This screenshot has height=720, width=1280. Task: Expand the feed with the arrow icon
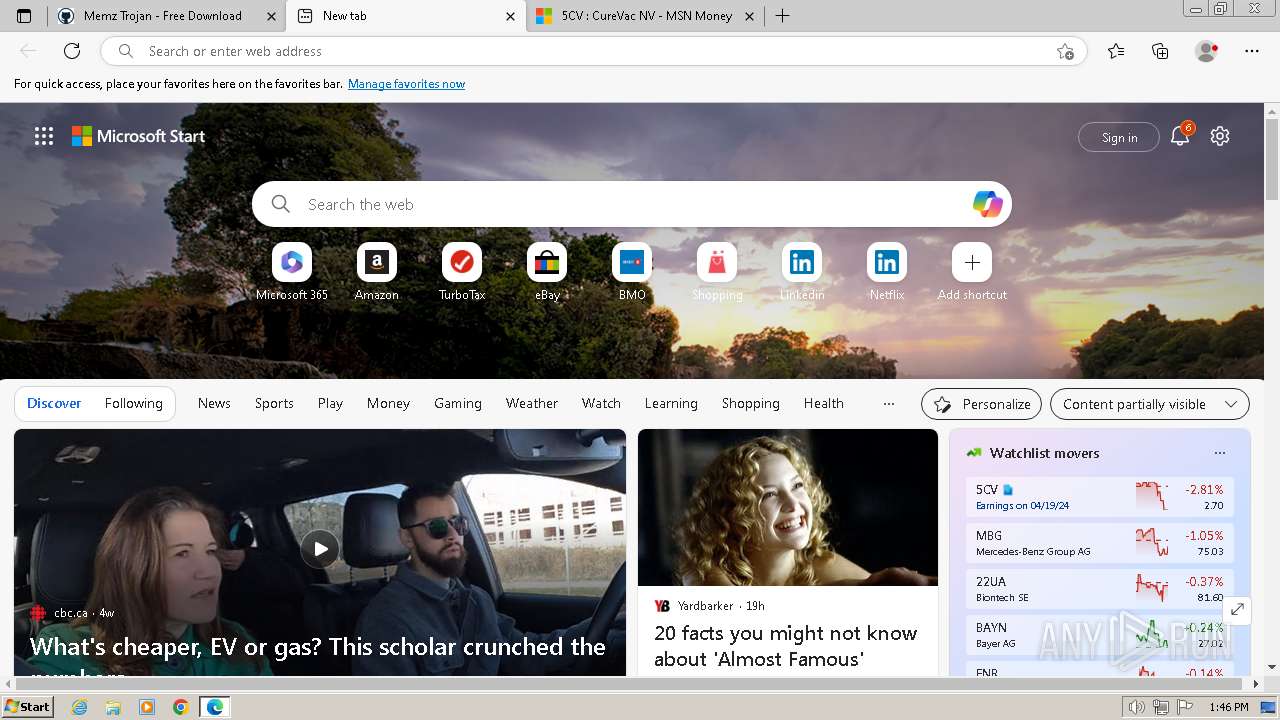click(1237, 609)
